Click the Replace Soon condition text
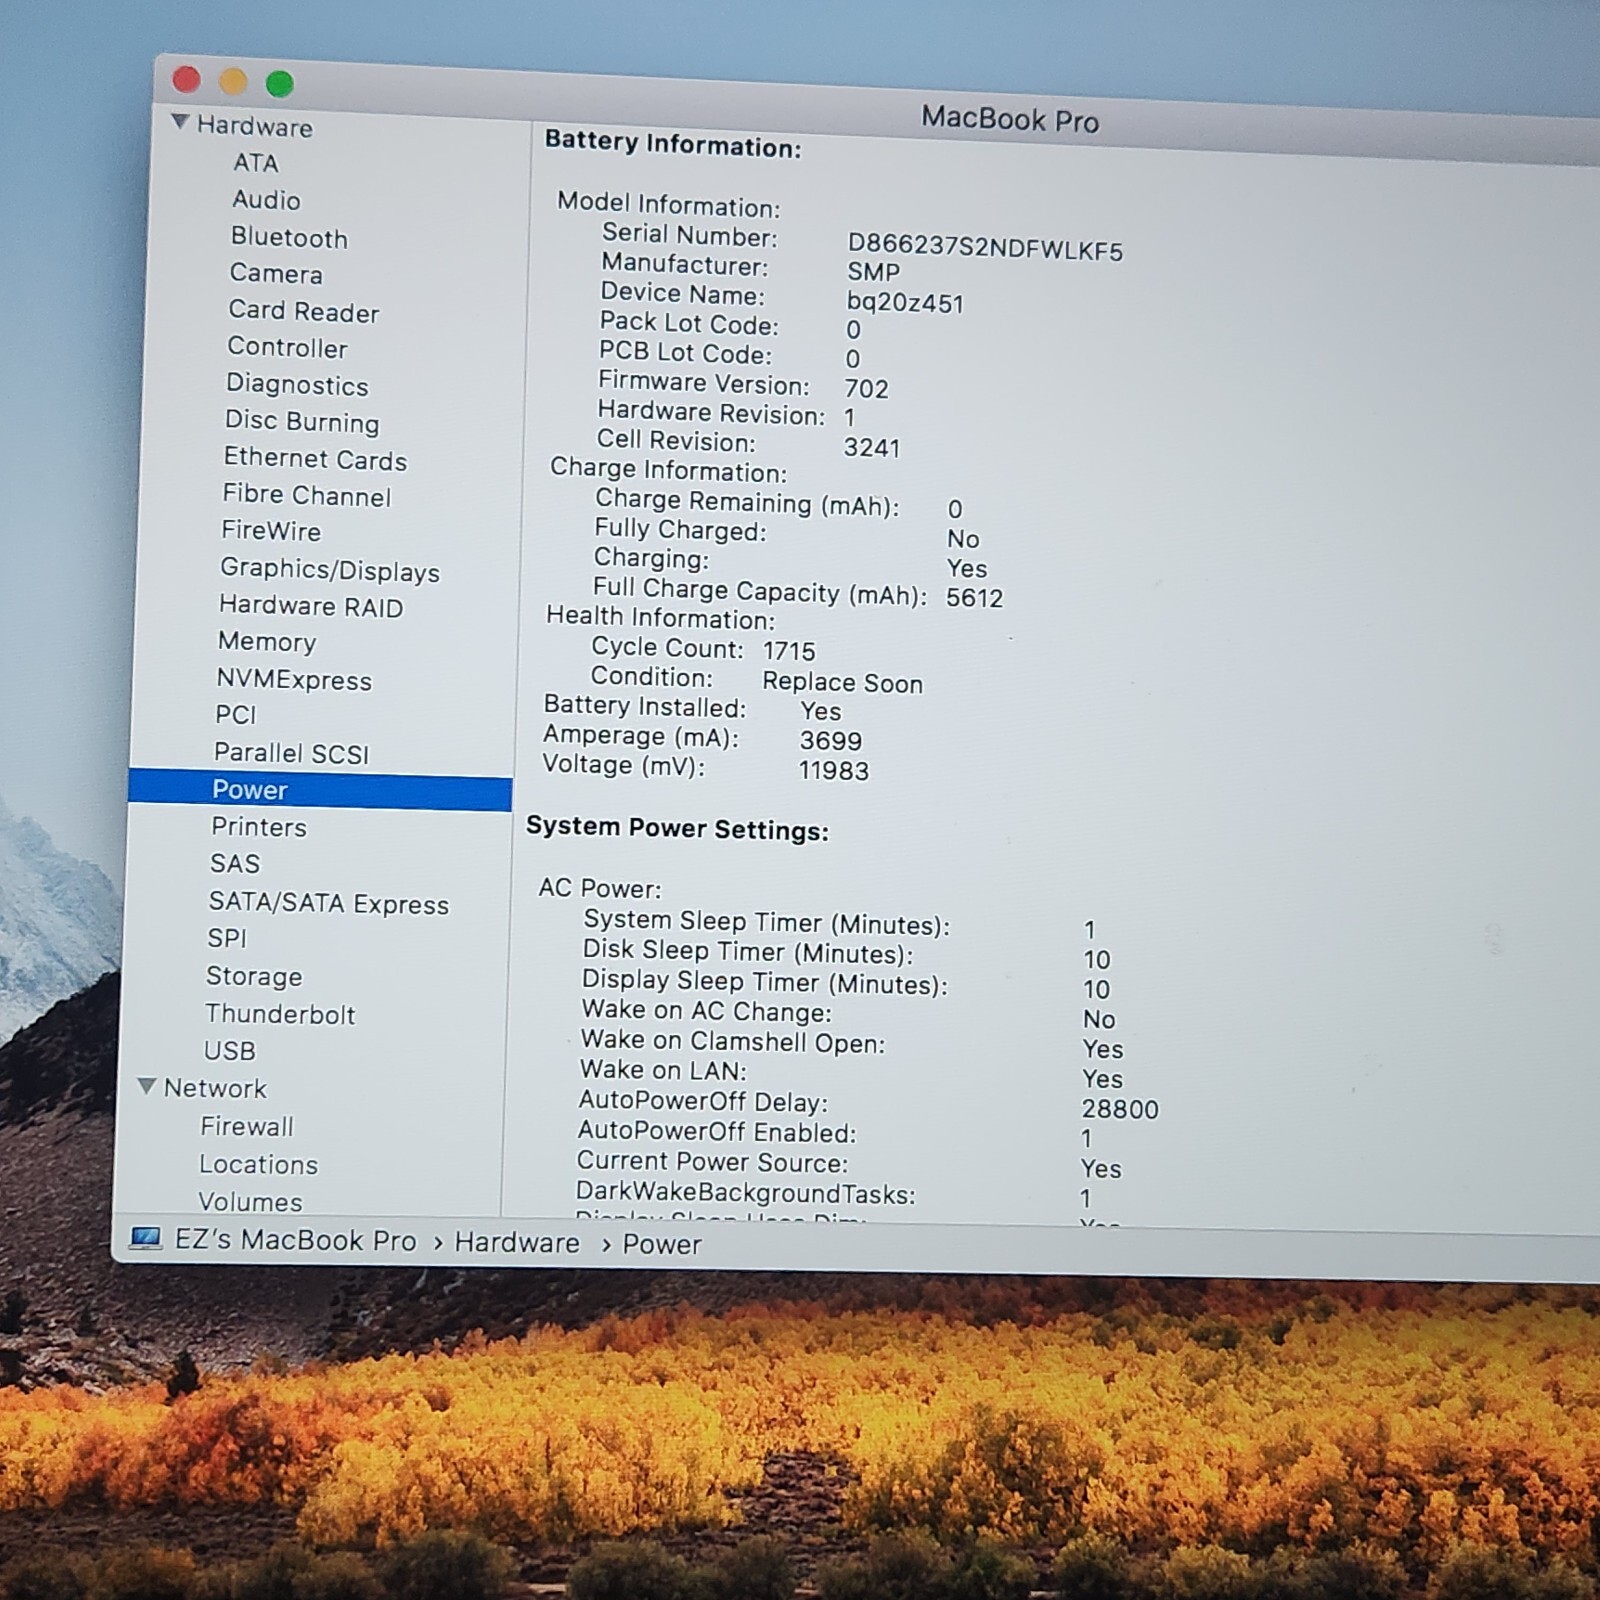The image size is (1600, 1600). tap(842, 683)
